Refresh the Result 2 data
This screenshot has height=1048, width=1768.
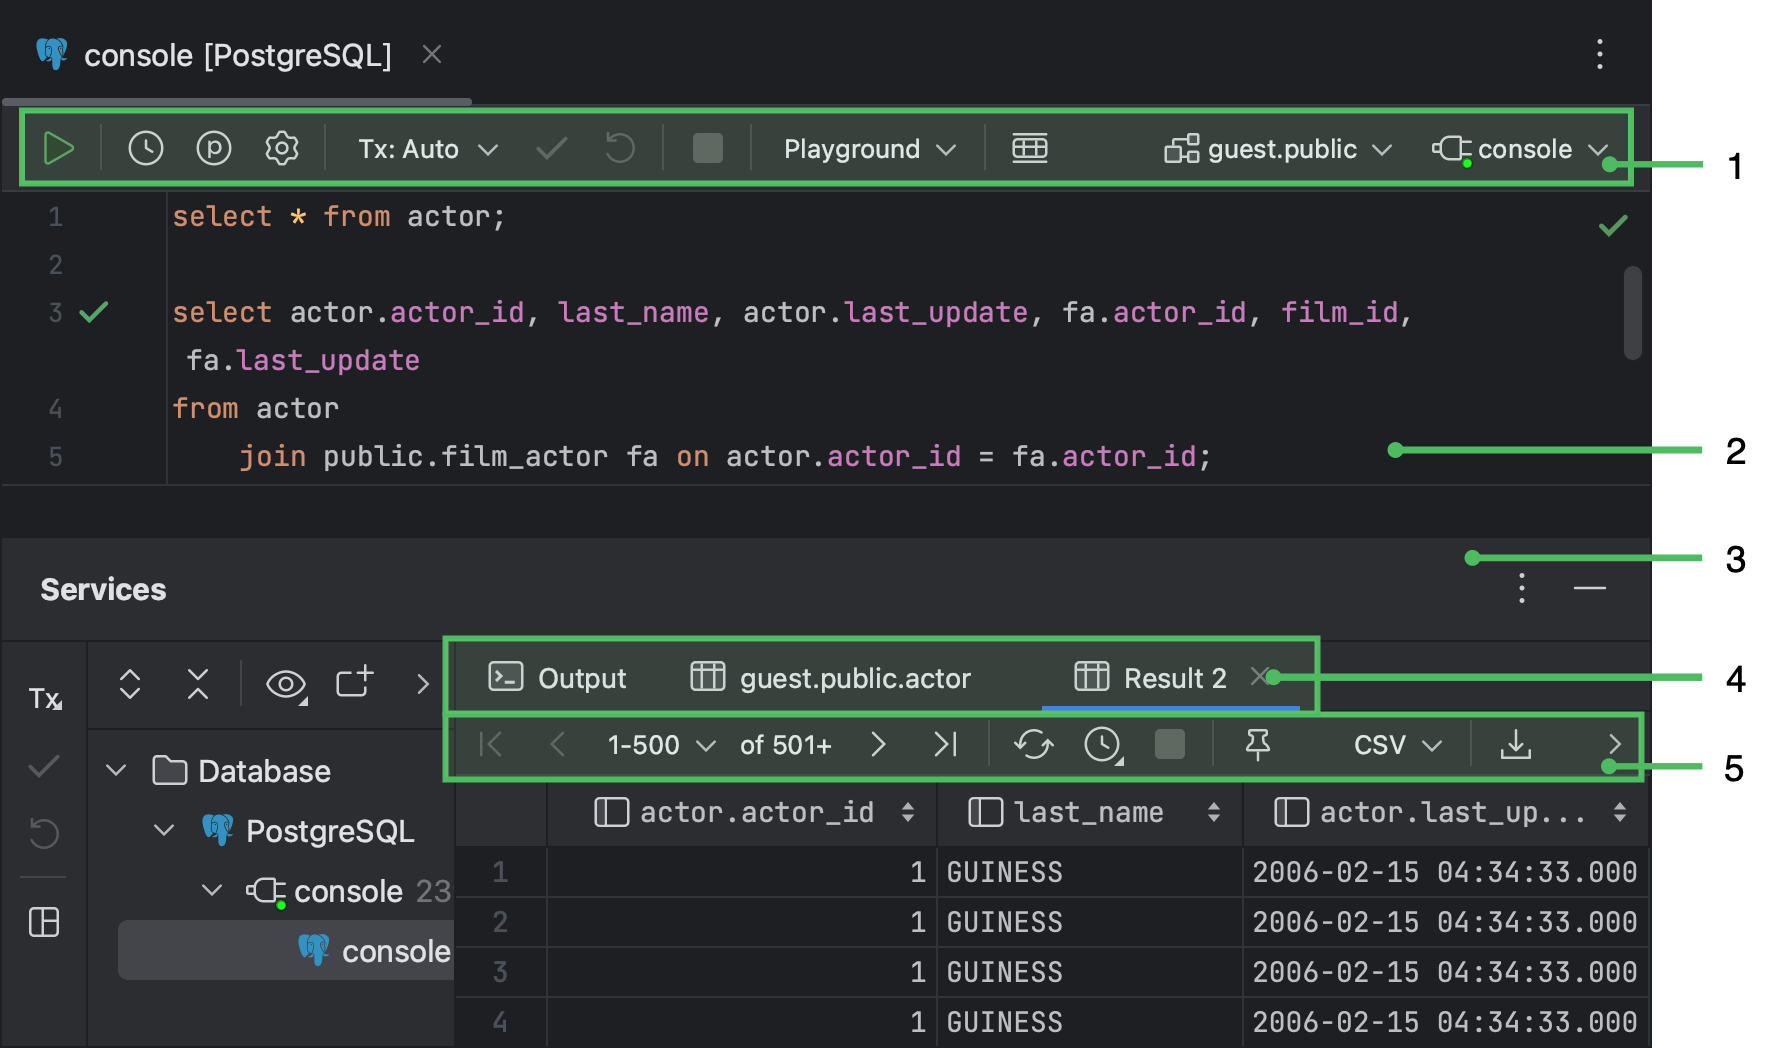tap(1034, 744)
